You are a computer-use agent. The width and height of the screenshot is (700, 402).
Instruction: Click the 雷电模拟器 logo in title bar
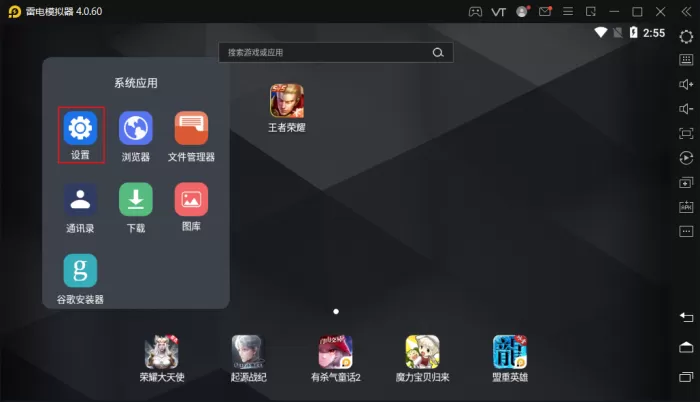pos(15,12)
